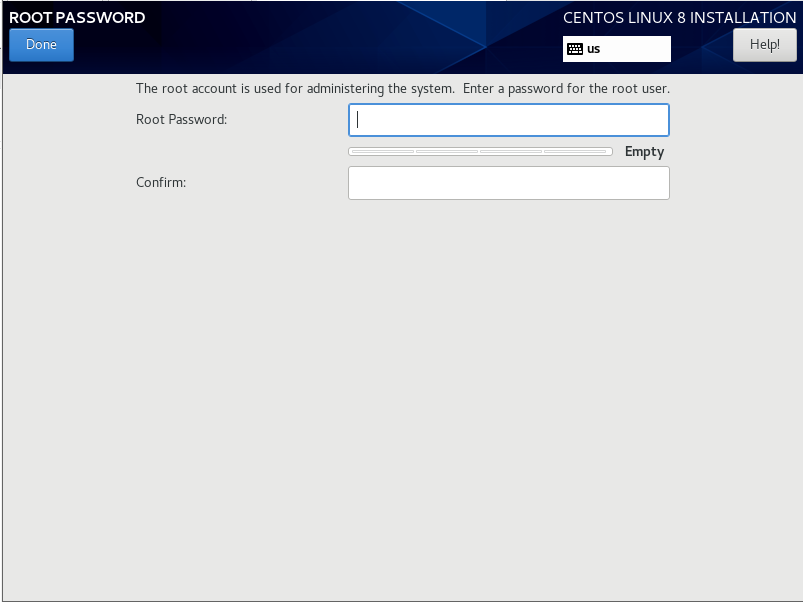Focus the Root Password input field

coord(509,120)
